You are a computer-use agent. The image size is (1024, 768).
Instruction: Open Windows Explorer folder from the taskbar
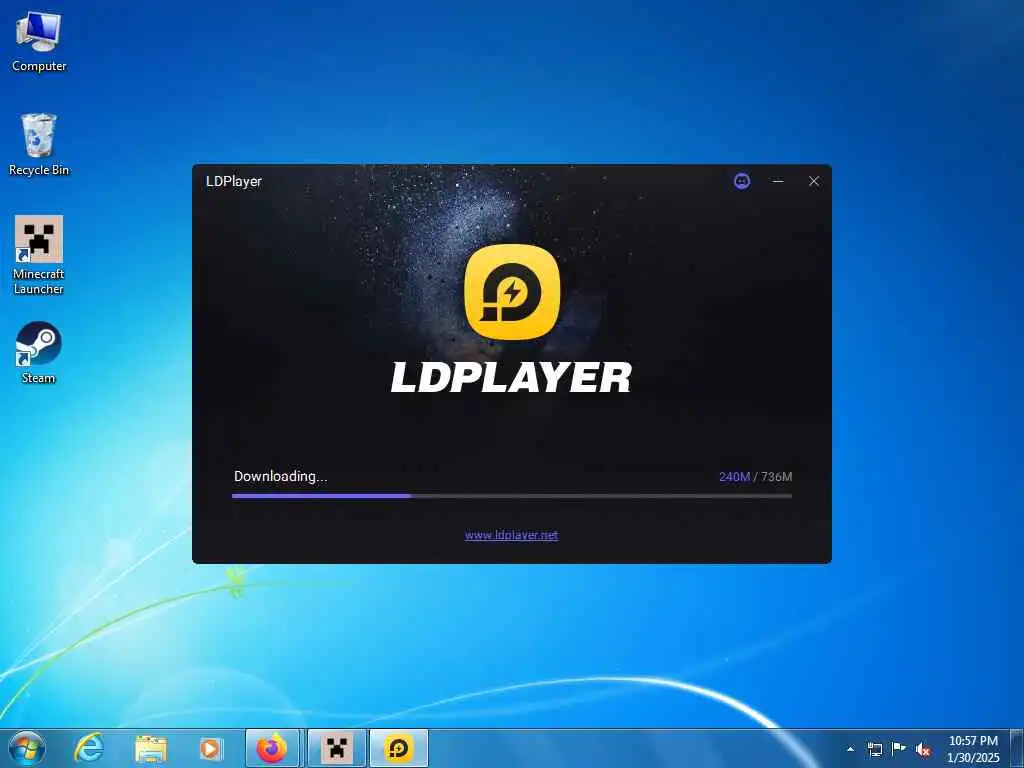pyautogui.click(x=151, y=748)
